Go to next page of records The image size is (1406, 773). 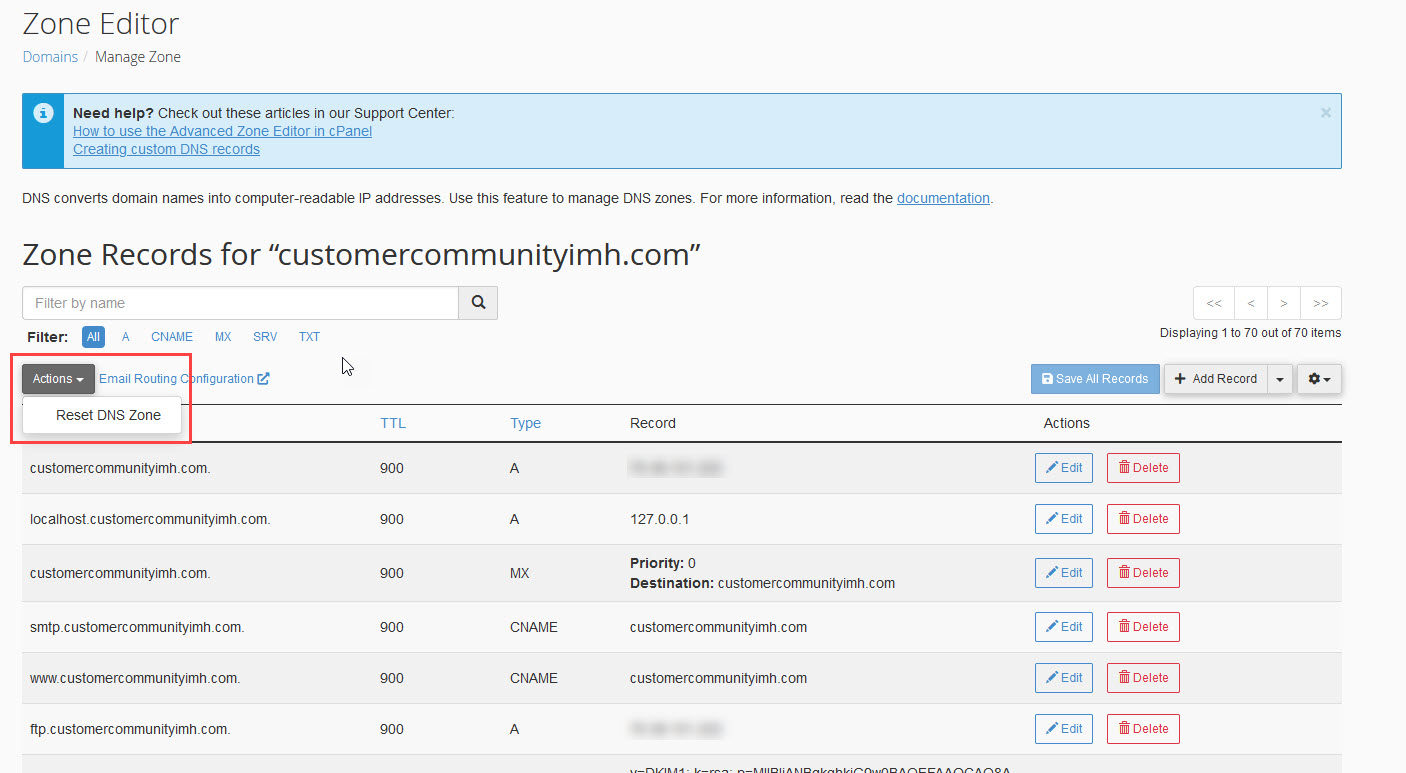click(x=1284, y=303)
